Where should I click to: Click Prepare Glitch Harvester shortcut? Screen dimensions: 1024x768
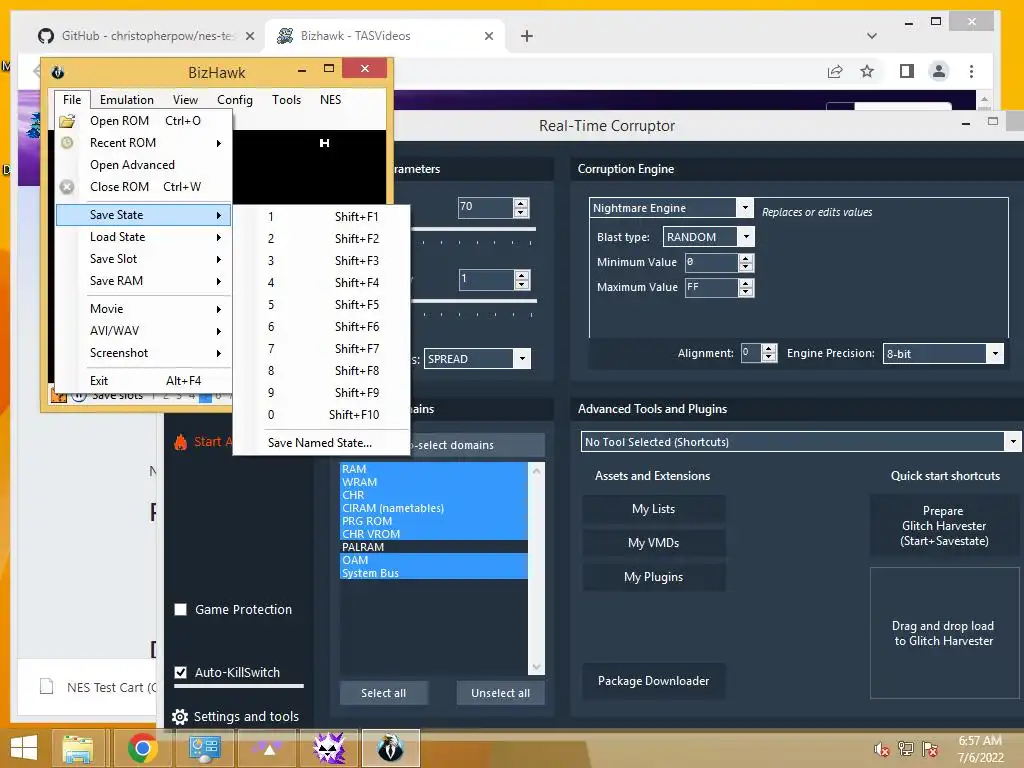[x=944, y=526]
